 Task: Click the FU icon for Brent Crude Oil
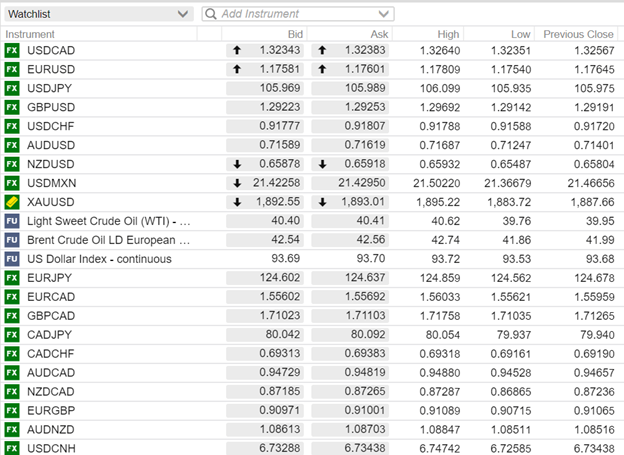point(12,239)
